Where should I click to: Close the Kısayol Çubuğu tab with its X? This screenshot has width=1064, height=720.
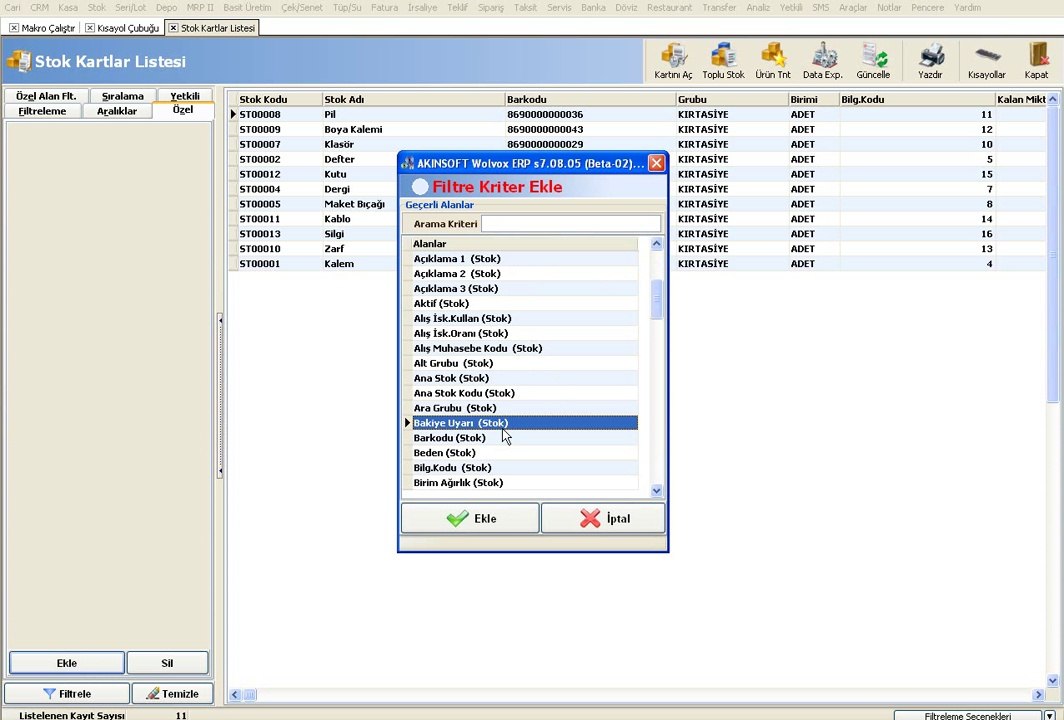(90, 28)
